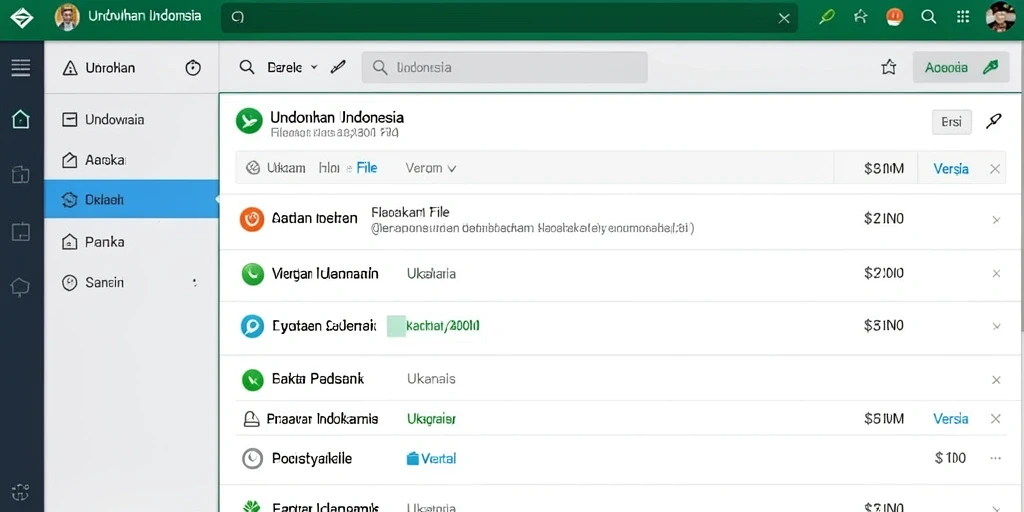Expand the Verom dropdown
This screenshot has height=512, width=1024.
coord(430,168)
